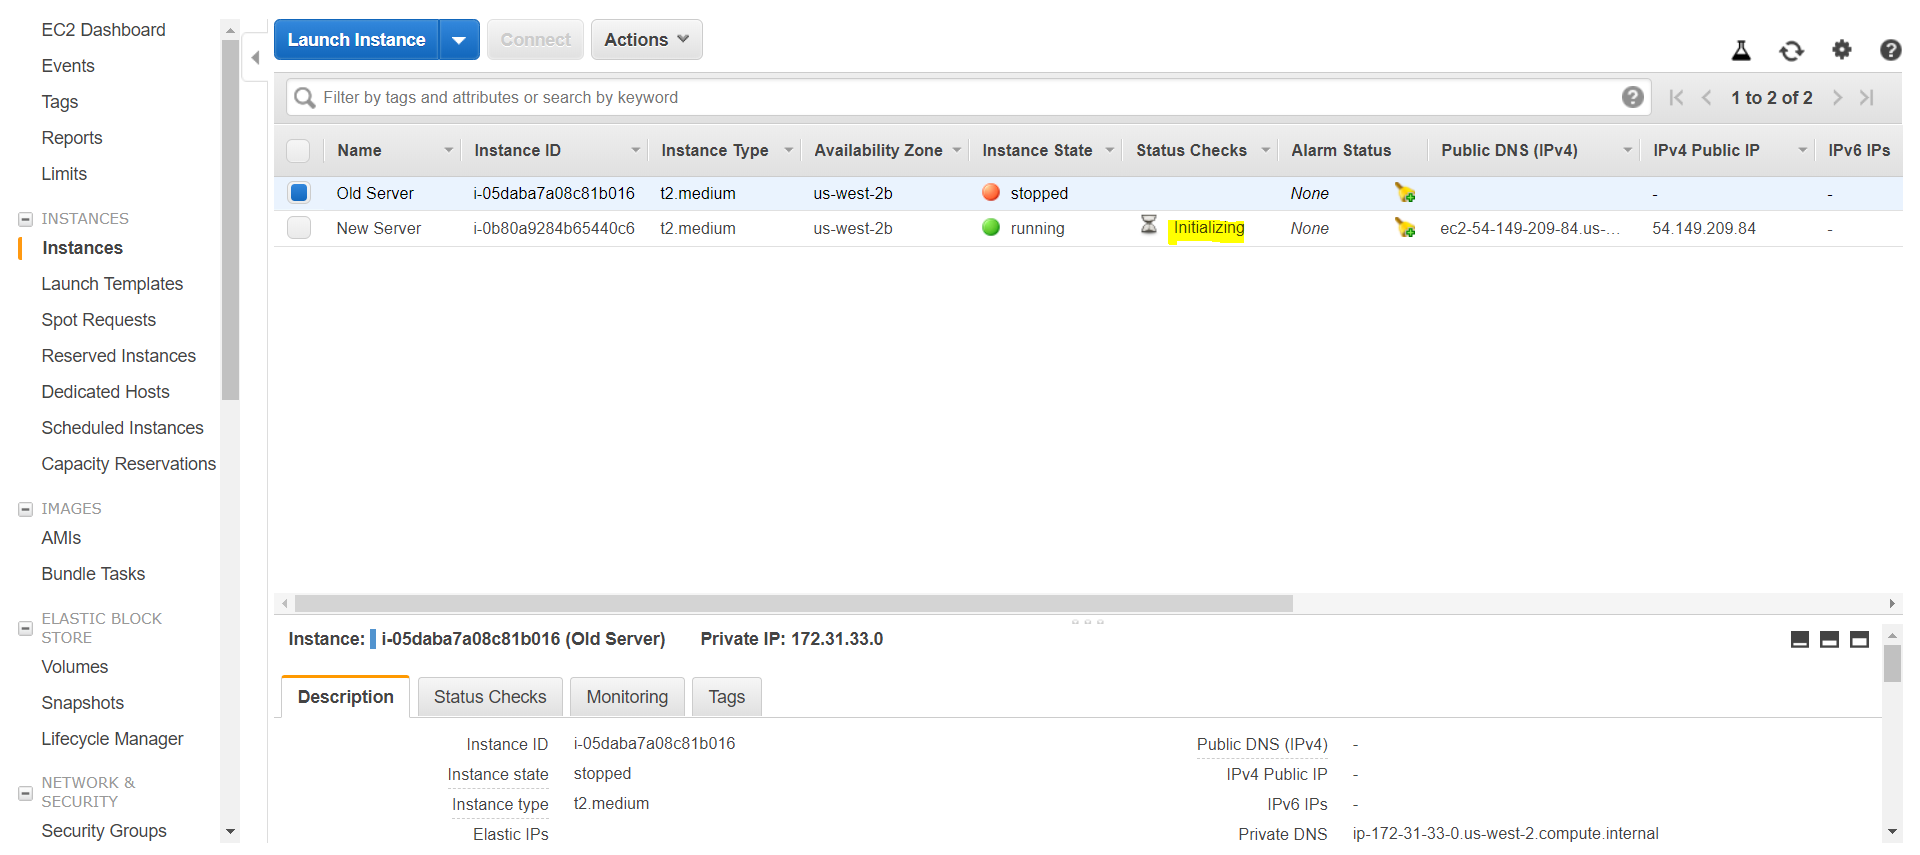Click the Connect button
The image size is (1920, 855).
click(535, 40)
